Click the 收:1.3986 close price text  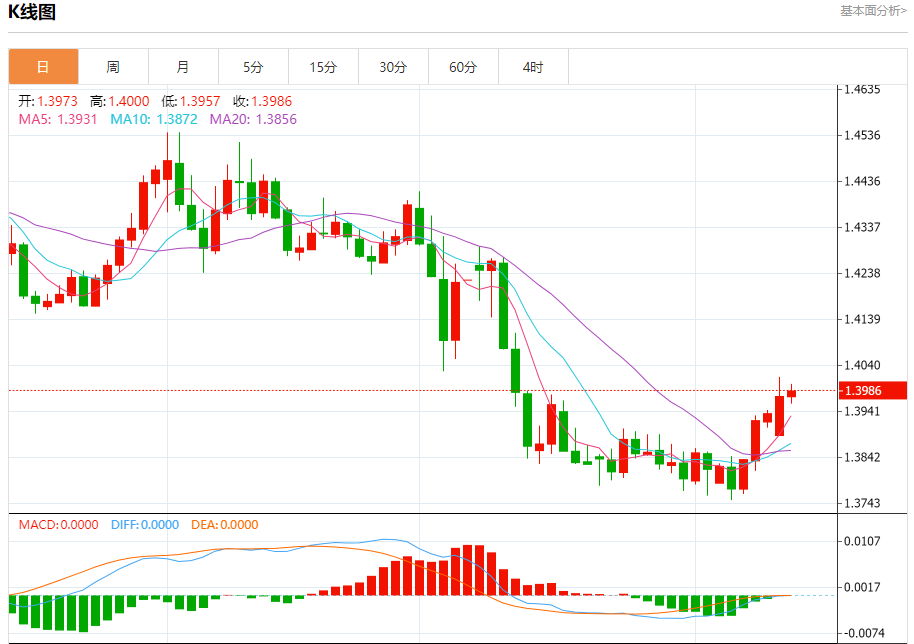coord(262,101)
